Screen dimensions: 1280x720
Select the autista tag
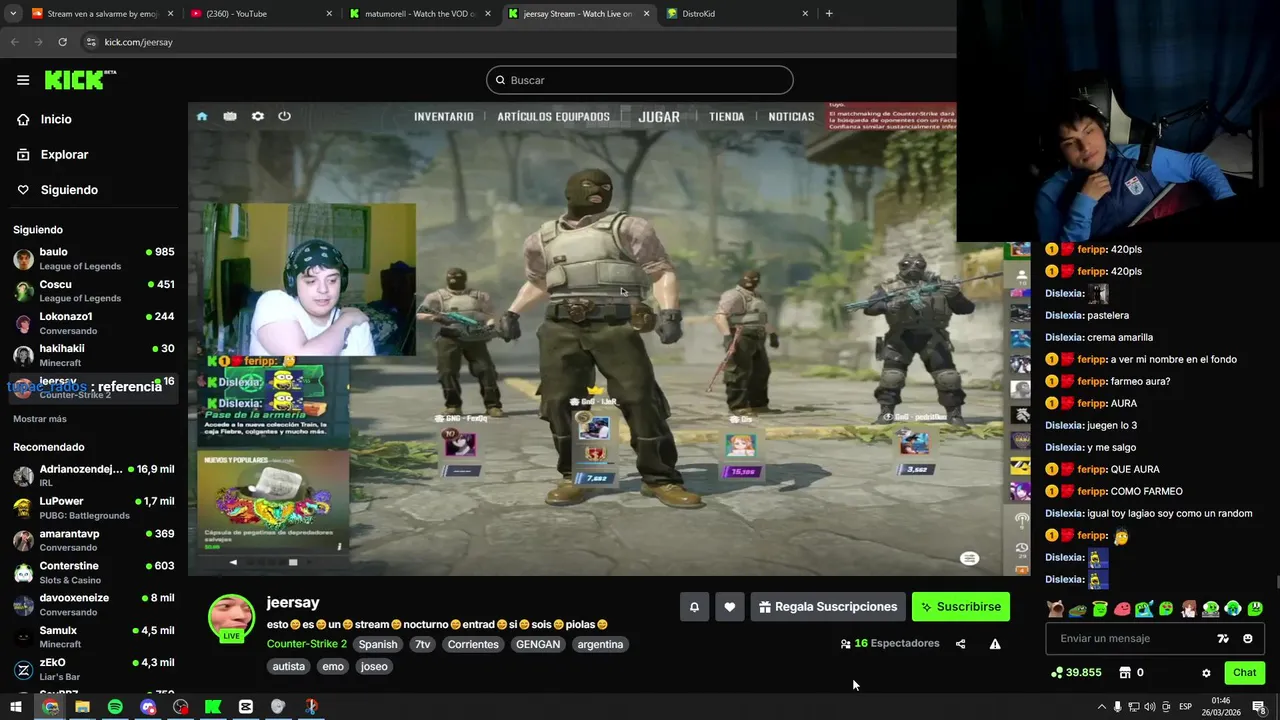[289, 667]
